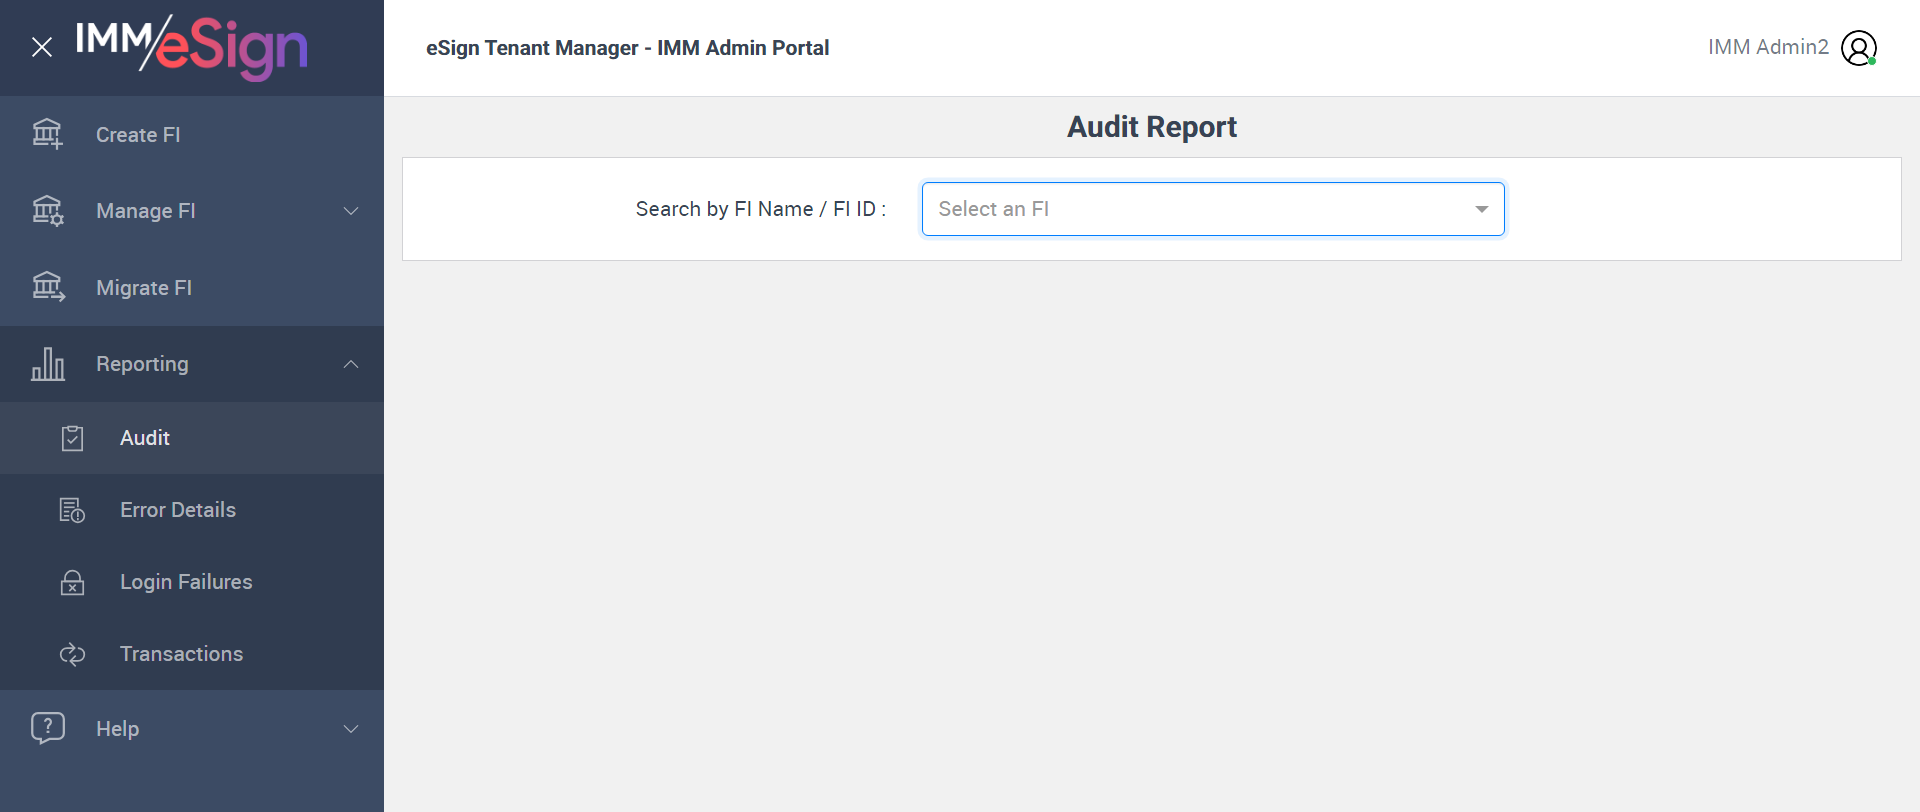The width and height of the screenshot is (1920, 812).
Task: Click the Transactions cycle arrows icon
Action: click(72, 654)
